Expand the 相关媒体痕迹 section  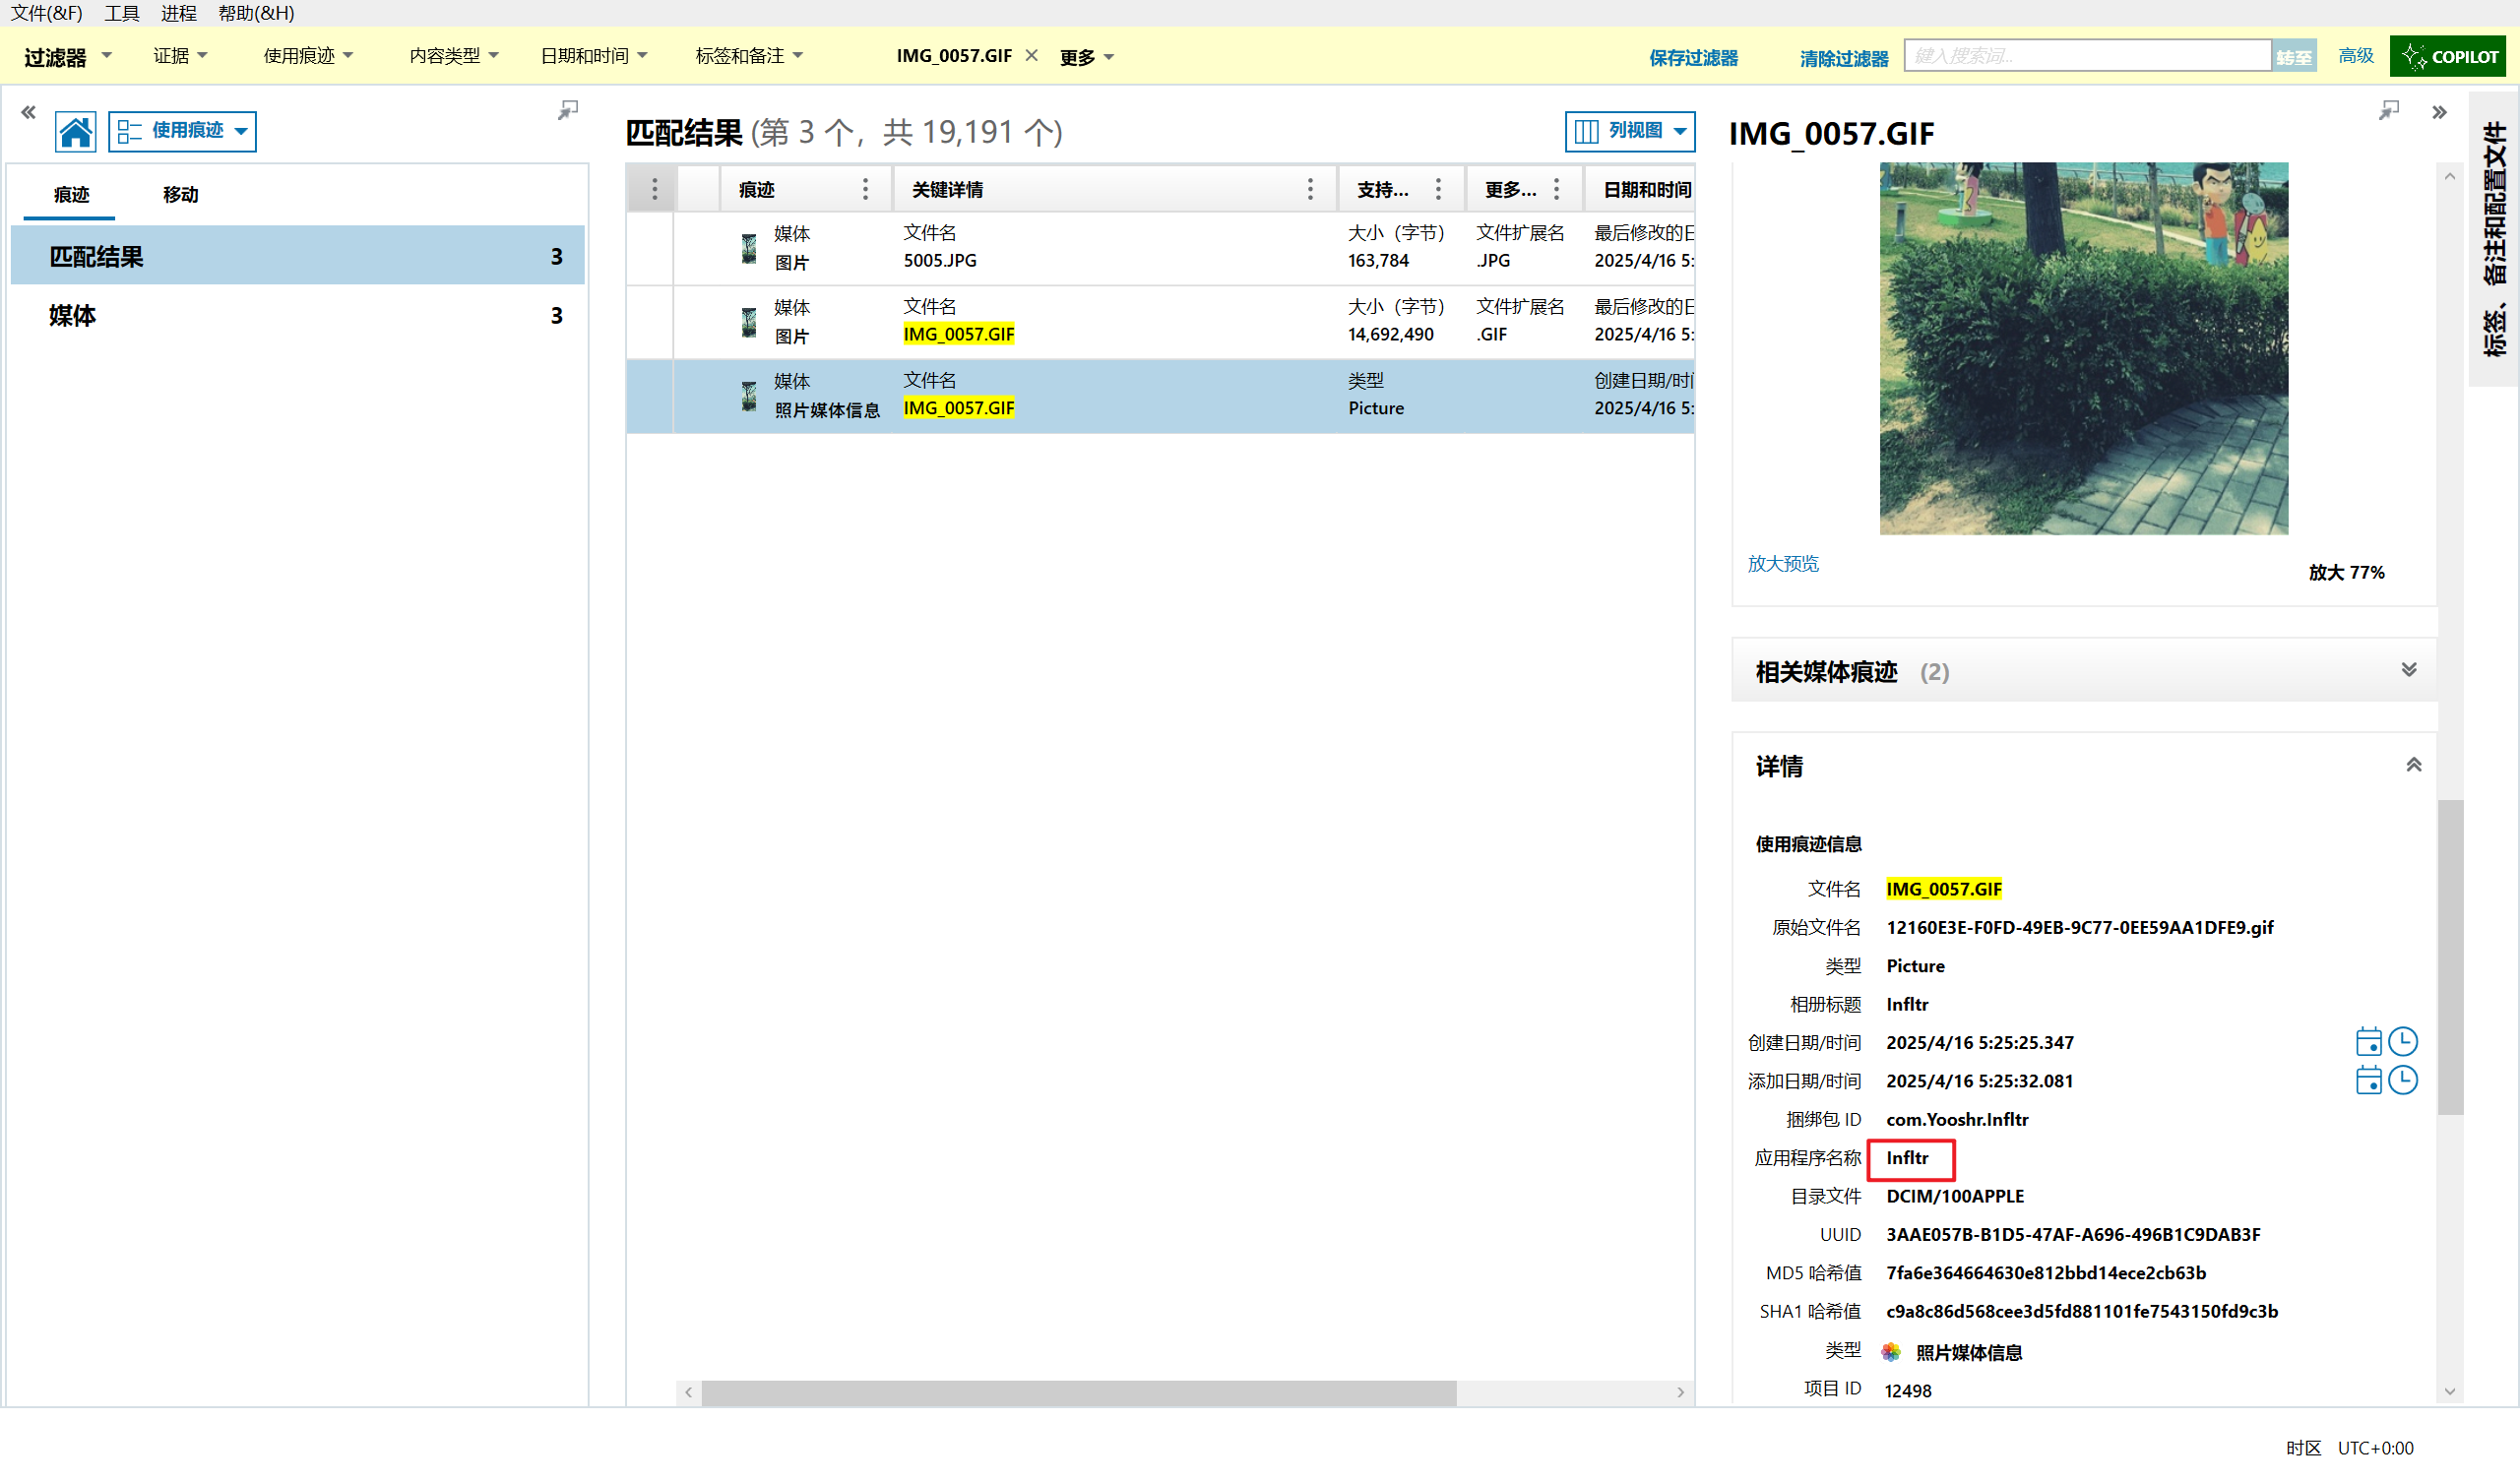2409,670
